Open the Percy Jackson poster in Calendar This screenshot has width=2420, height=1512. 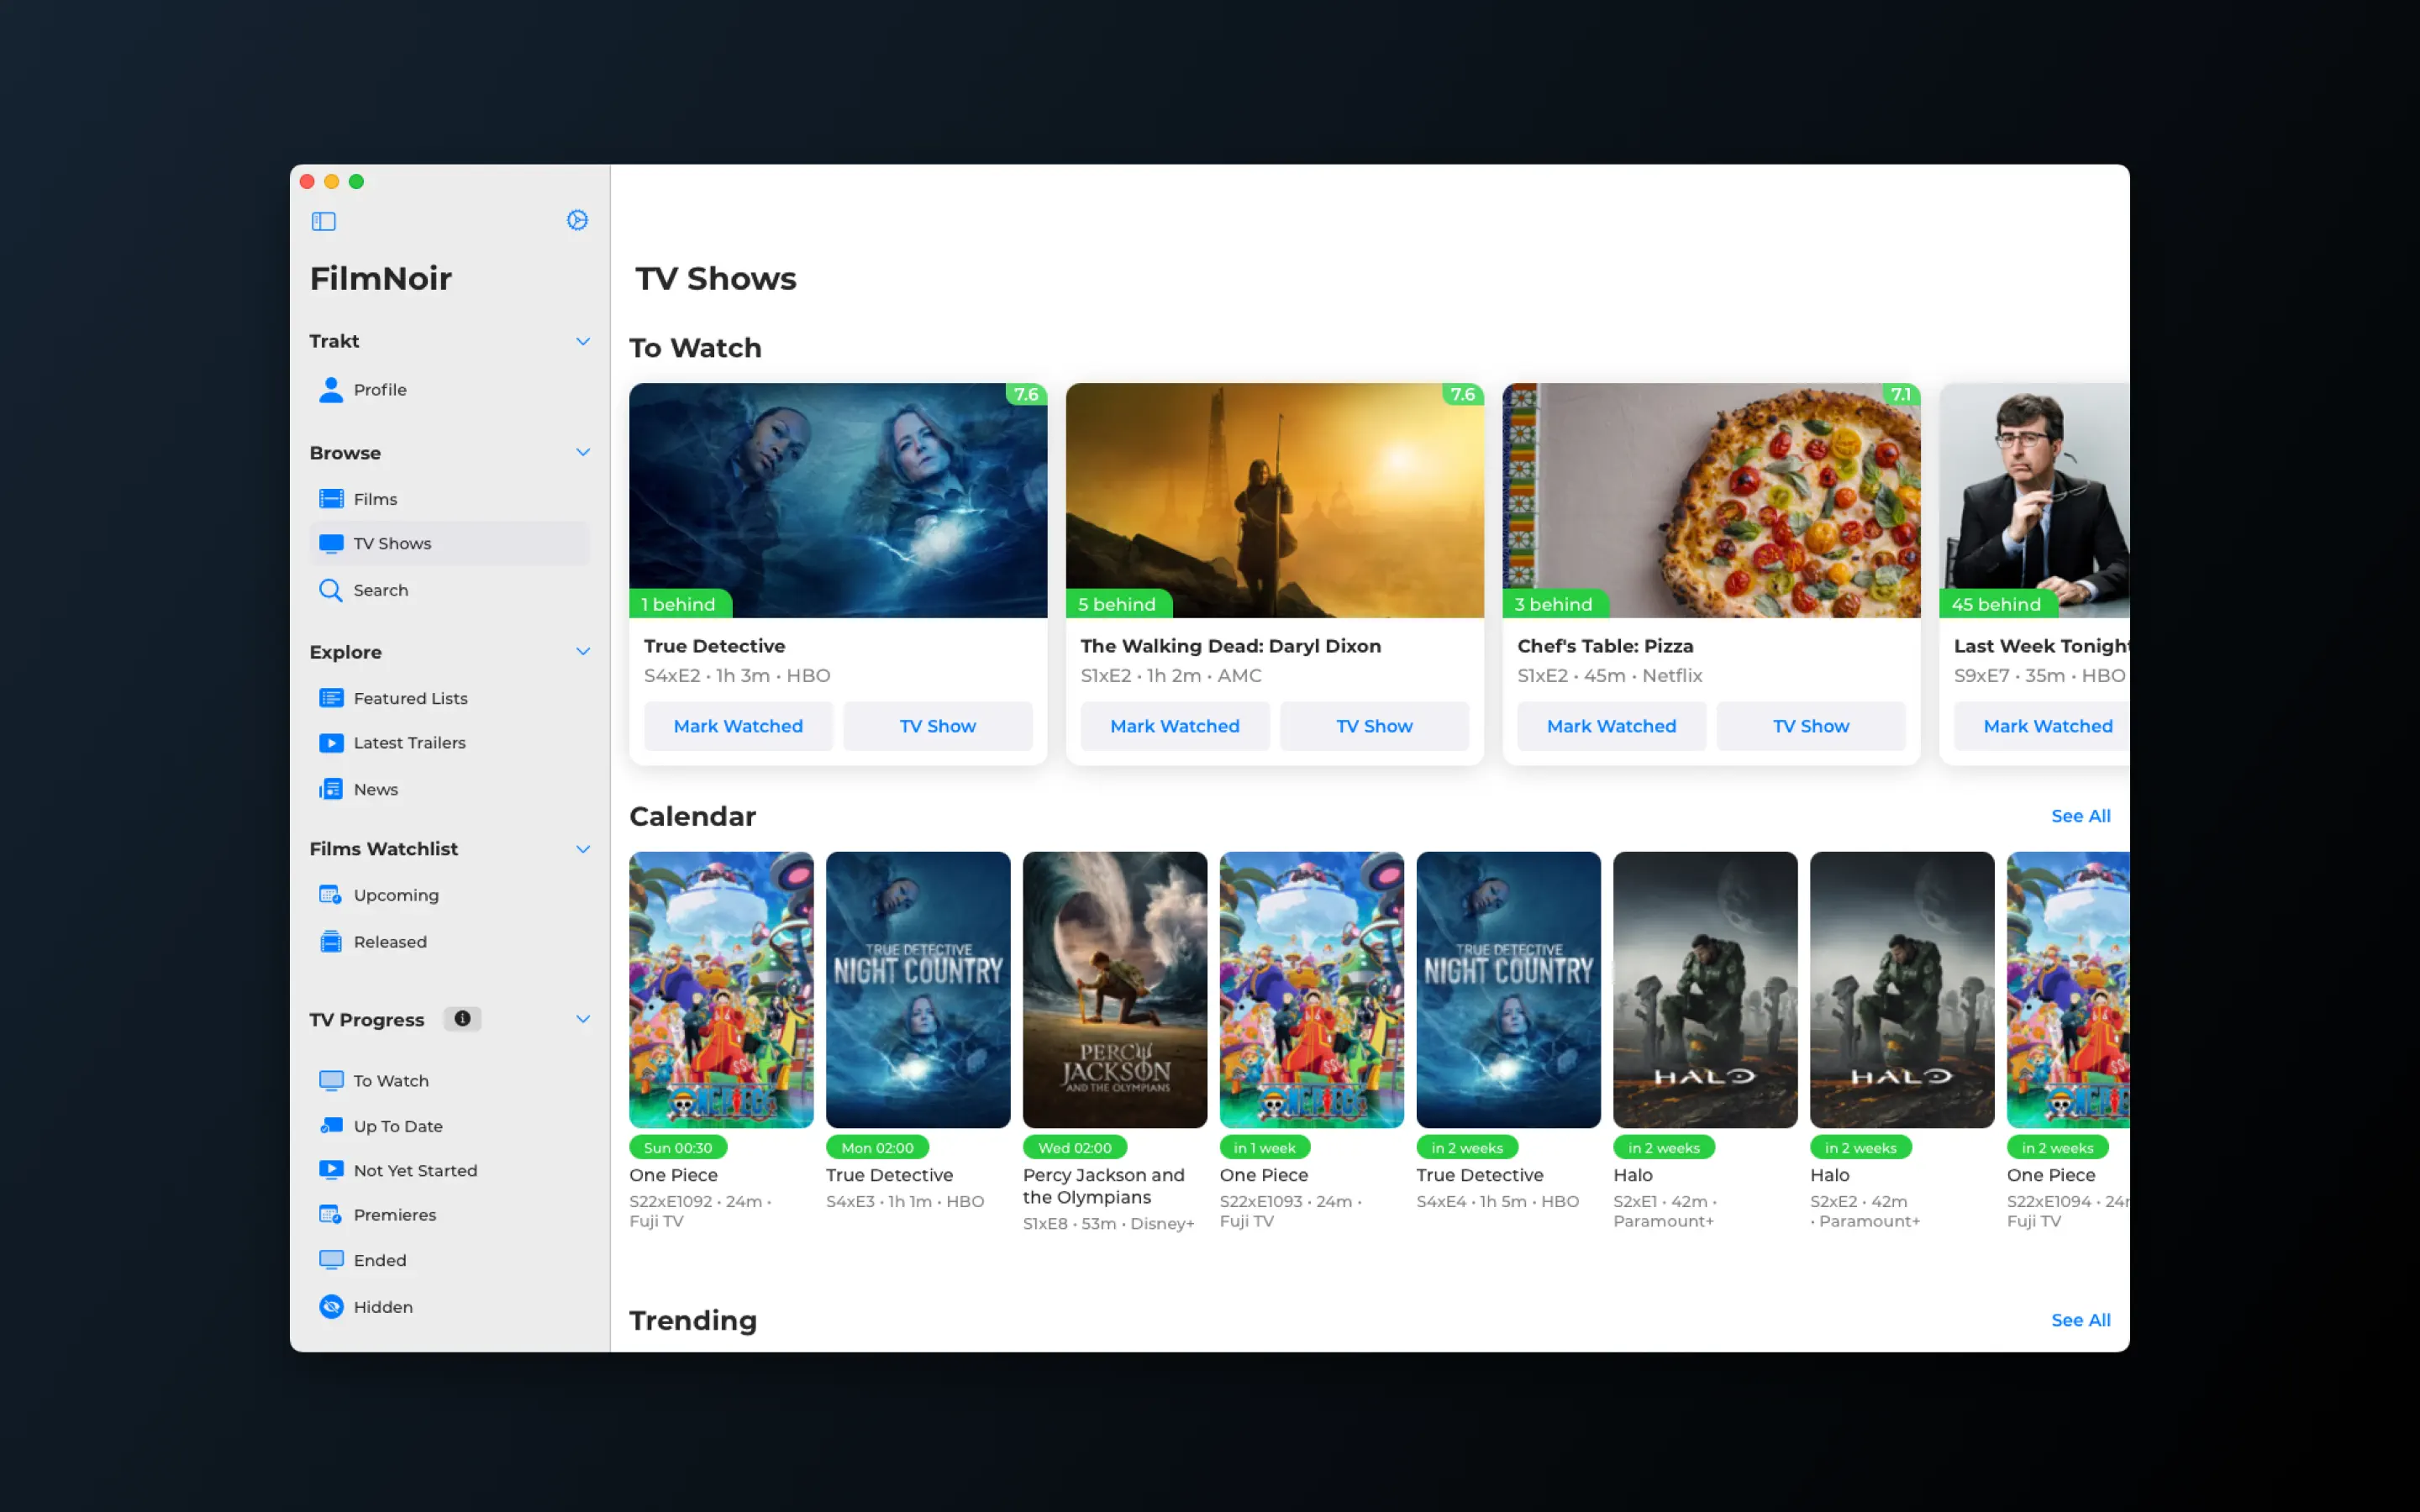click(1114, 989)
